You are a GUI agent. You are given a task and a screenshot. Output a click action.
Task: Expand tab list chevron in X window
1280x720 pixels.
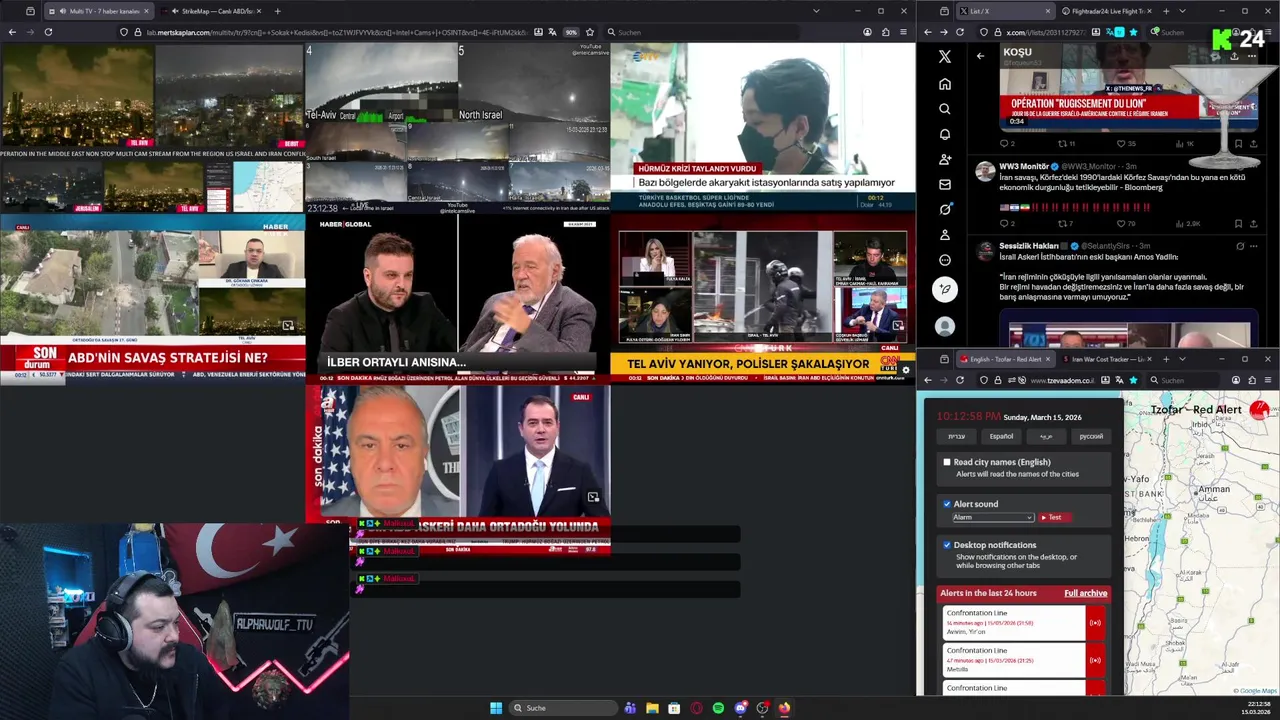[x=1182, y=11]
